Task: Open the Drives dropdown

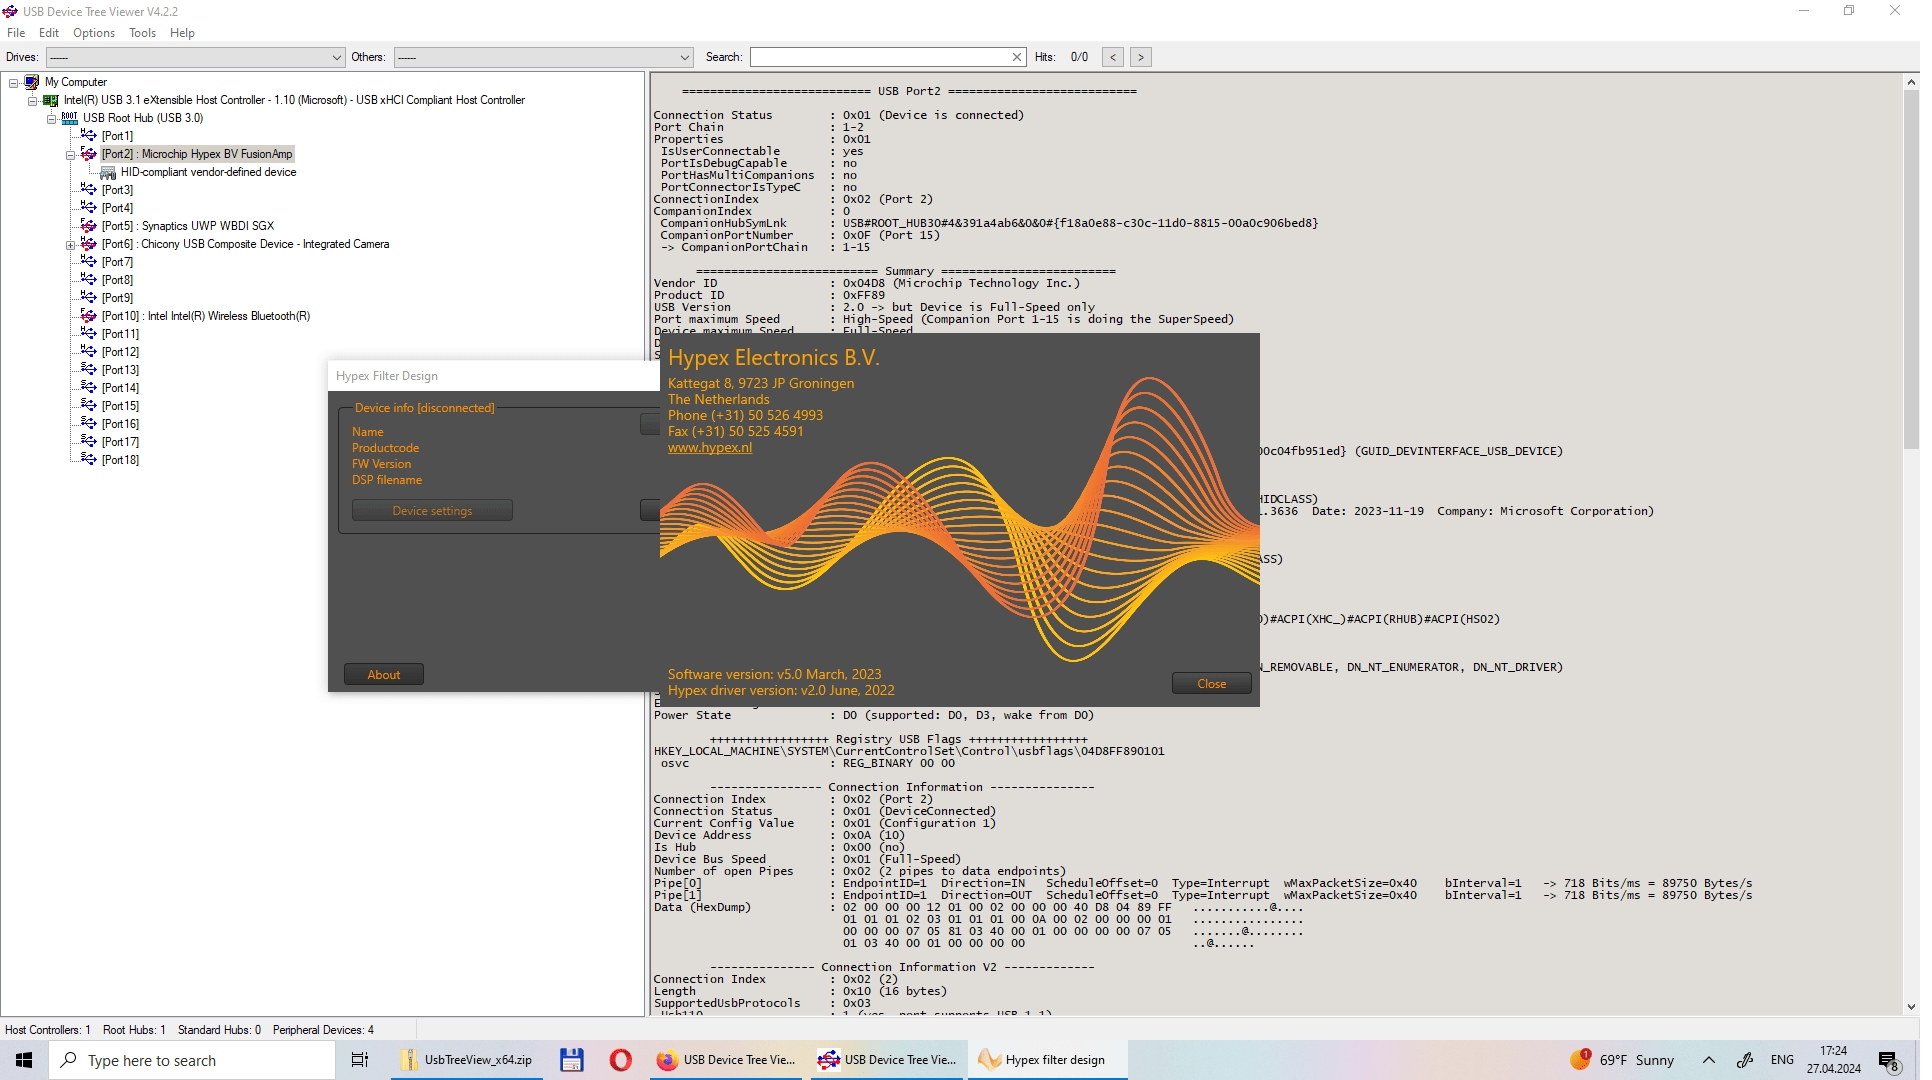Action: pyautogui.click(x=195, y=57)
